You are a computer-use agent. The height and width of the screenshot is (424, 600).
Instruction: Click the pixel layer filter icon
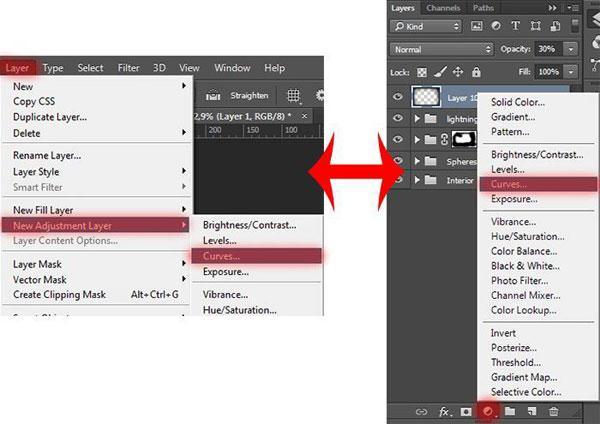point(476,26)
